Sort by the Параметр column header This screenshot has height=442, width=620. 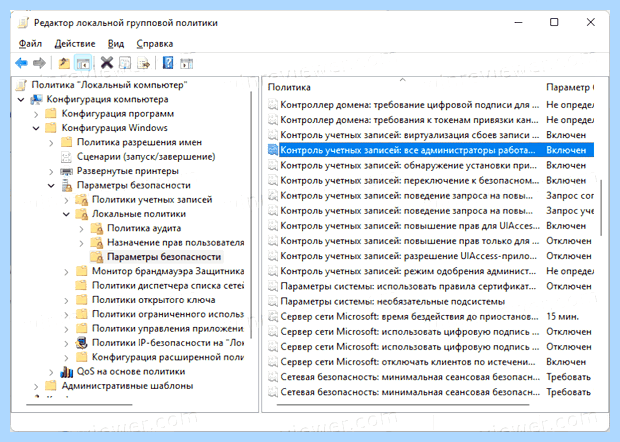(x=568, y=87)
